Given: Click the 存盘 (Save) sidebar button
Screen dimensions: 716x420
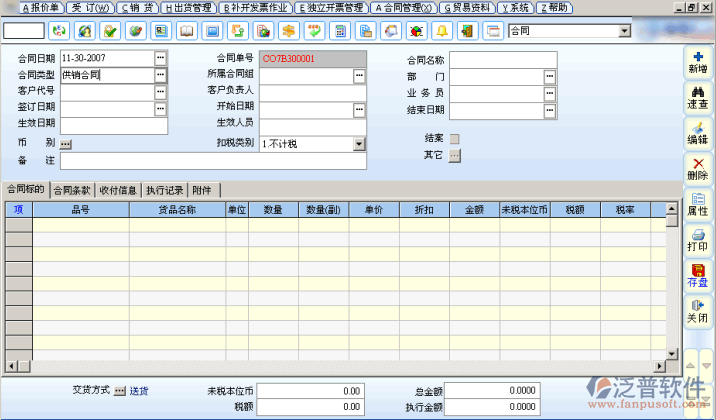Looking at the screenshot, I should [697, 275].
